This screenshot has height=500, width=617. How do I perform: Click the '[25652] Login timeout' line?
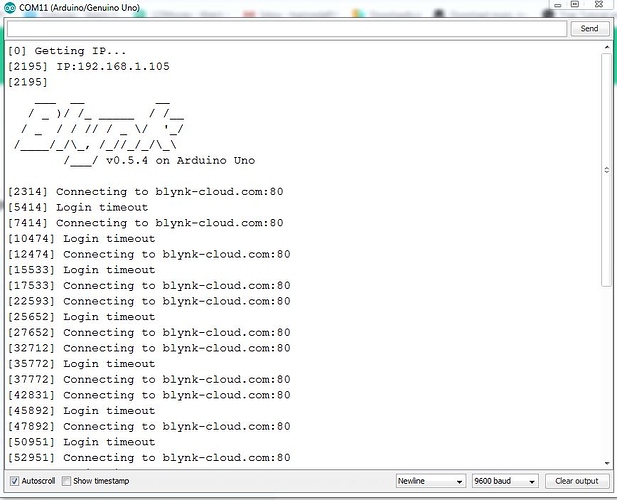(x=81, y=317)
